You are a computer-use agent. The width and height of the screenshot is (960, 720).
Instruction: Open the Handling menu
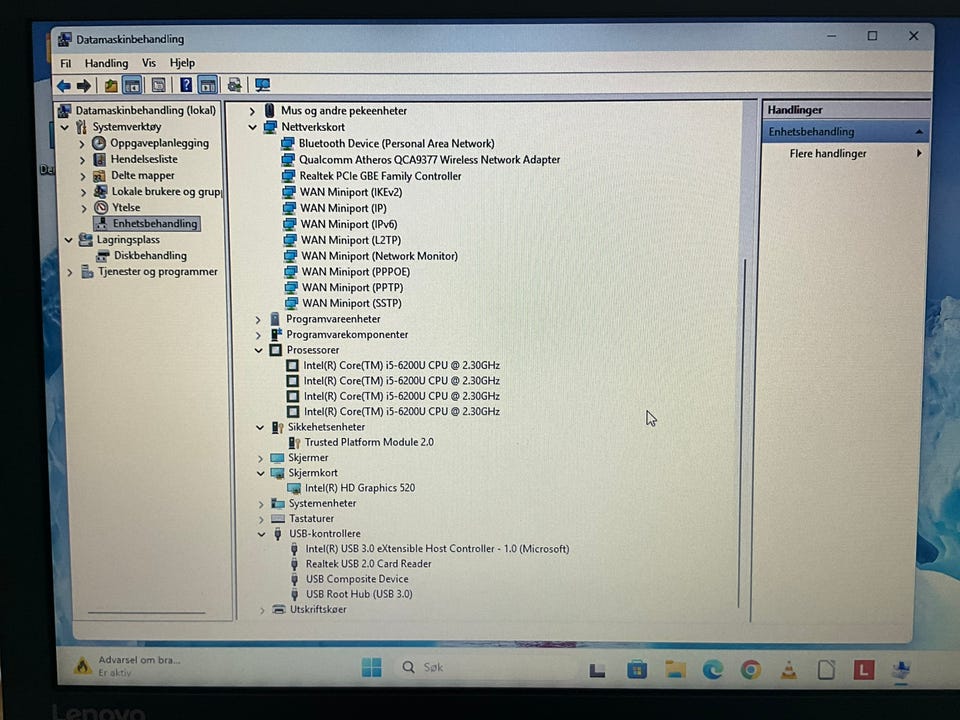(x=107, y=63)
